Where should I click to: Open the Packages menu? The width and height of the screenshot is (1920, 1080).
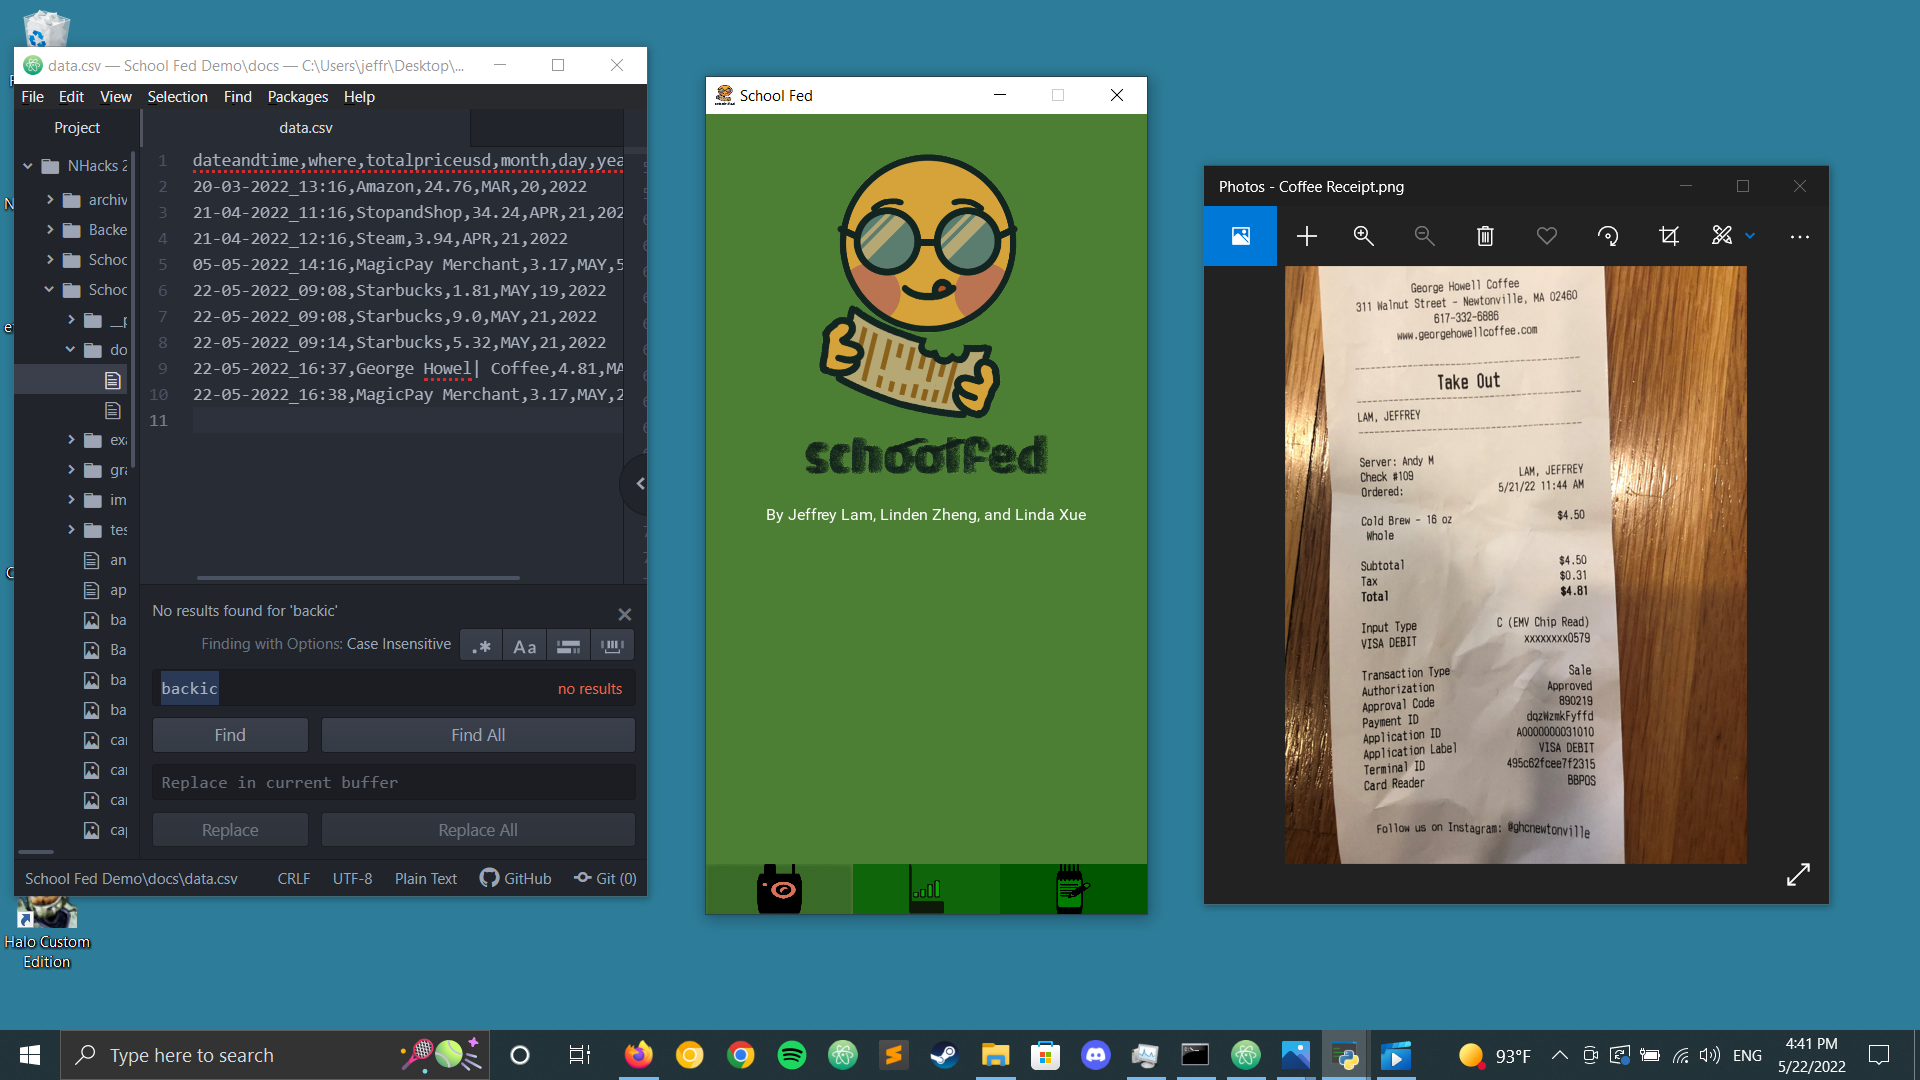[x=297, y=97]
